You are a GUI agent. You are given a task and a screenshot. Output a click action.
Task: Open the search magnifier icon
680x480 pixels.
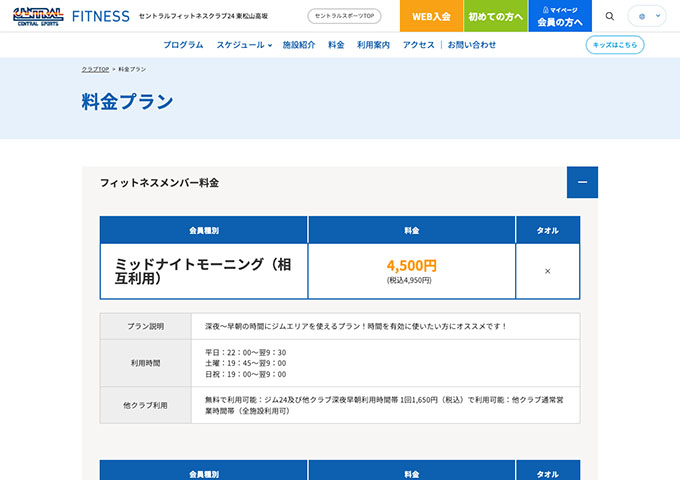[609, 16]
